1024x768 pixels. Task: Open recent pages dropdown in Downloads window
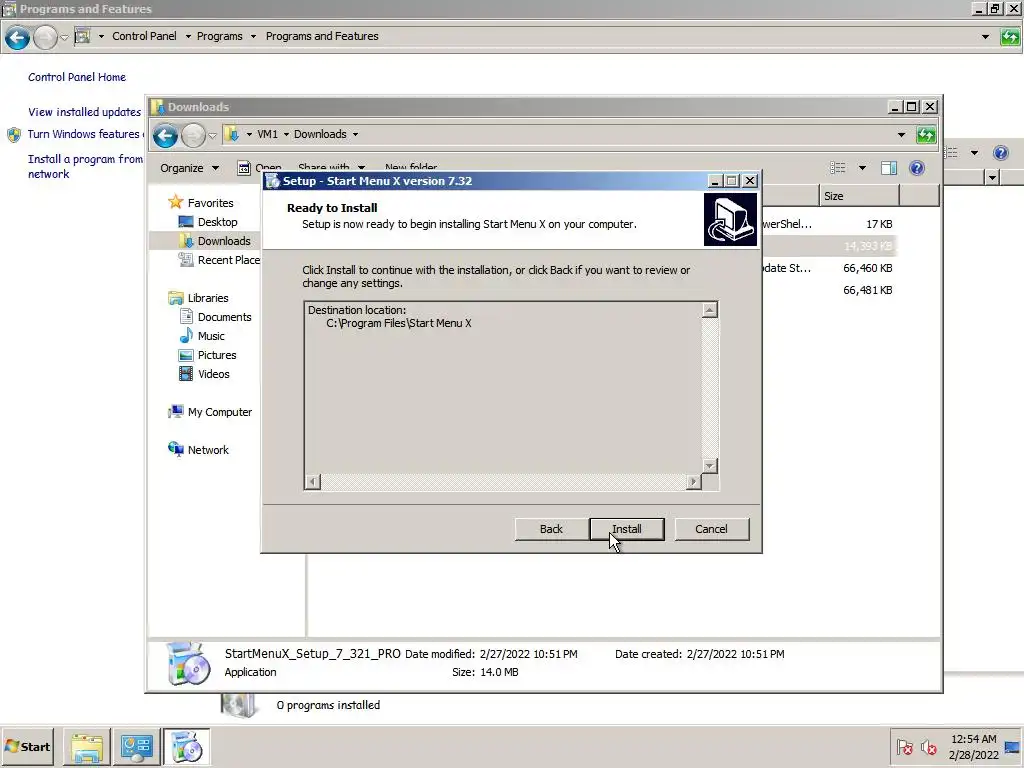(x=212, y=136)
